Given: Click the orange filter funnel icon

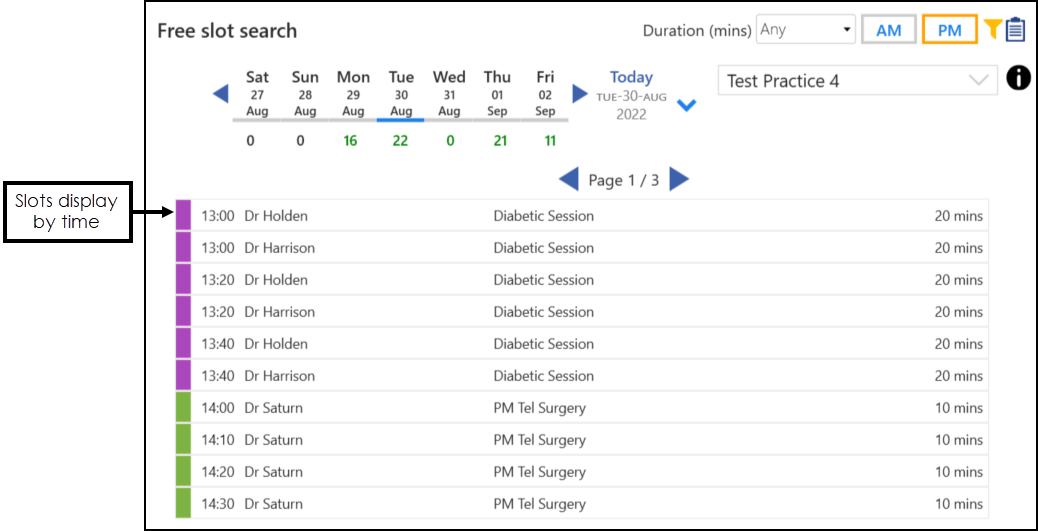Looking at the screenshot, I should 992,30.
